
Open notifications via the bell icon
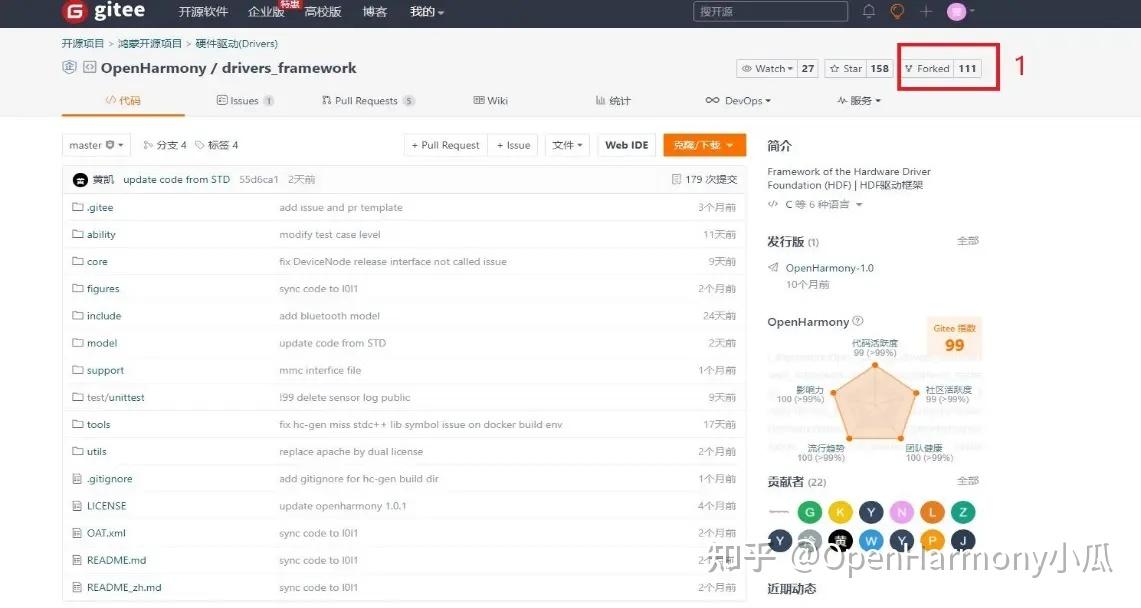coord(868,11)
